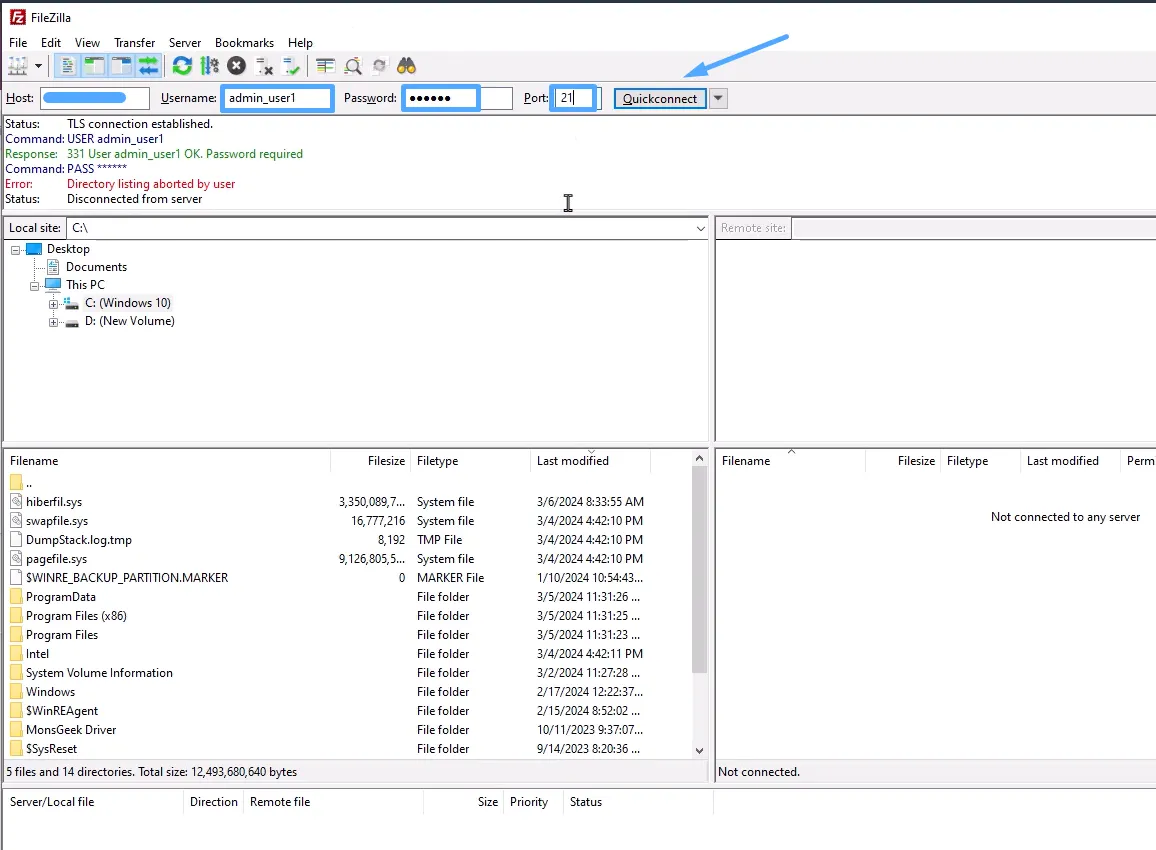Open the Bookmarks menu
This screenshot has width=1156, height=850.
(244, 43)
